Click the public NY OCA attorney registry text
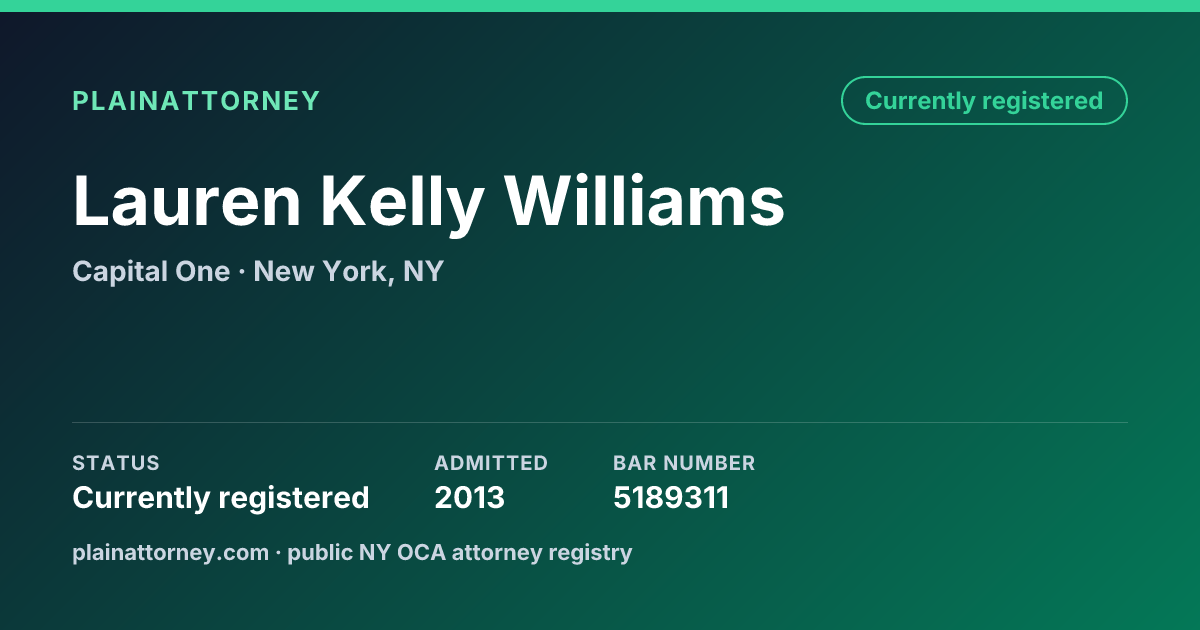Image resolution: width=1200 pixels, height=630 pixels. [x=460, y=553]
